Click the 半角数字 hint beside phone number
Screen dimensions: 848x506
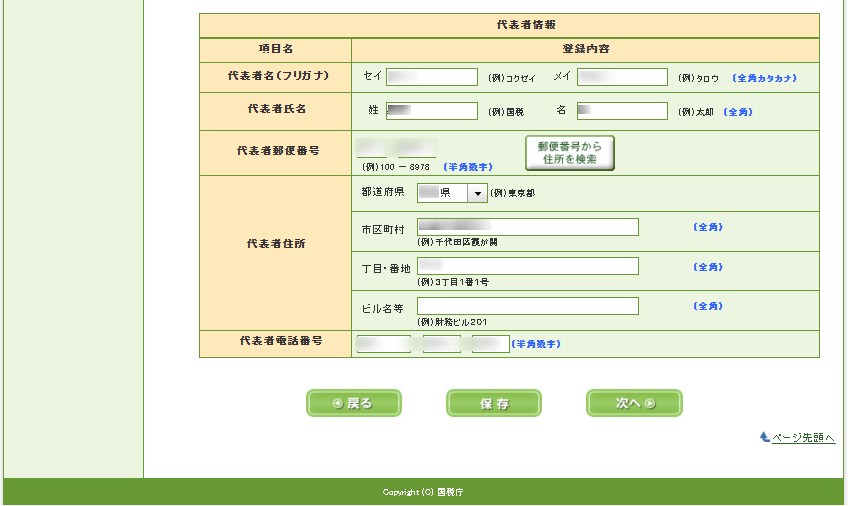(536, 344)
